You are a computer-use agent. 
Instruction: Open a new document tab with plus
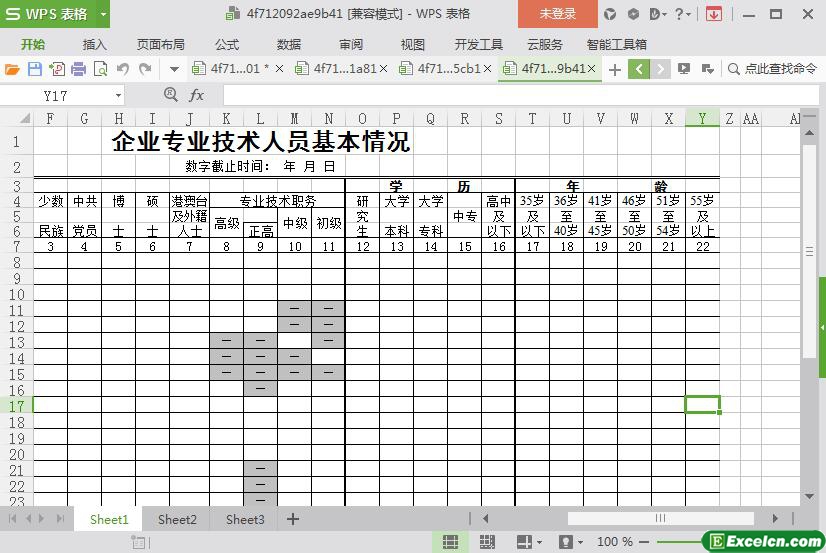coord(615,69)
